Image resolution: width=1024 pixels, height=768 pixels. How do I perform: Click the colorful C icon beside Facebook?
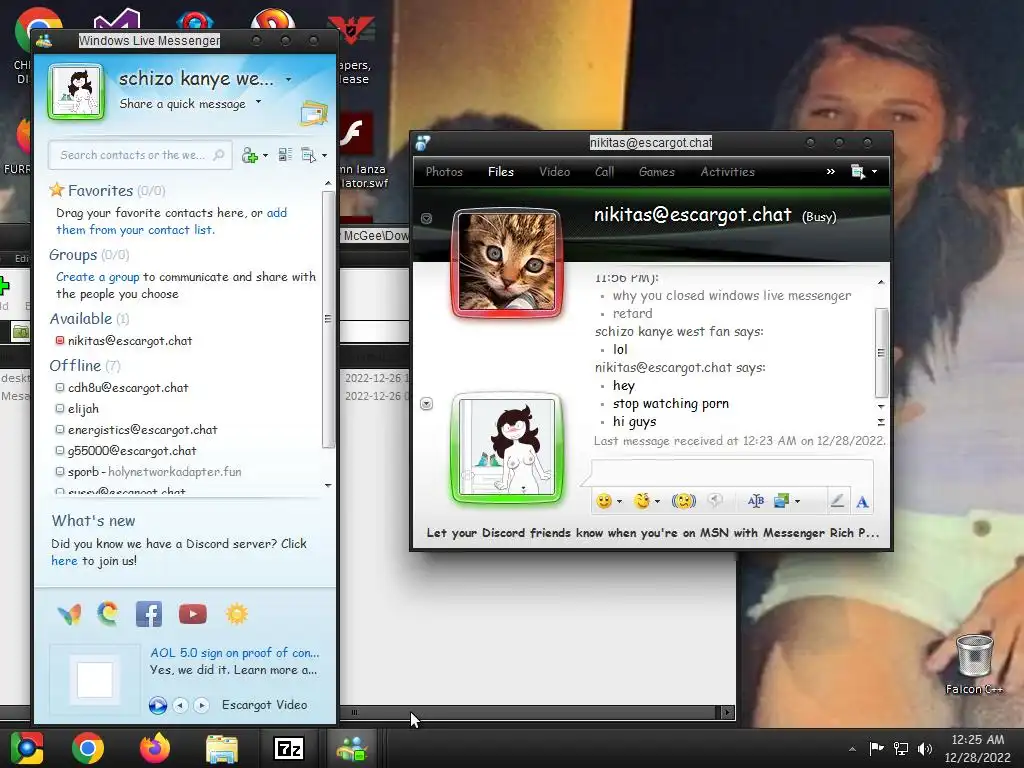tap(108, 614)
